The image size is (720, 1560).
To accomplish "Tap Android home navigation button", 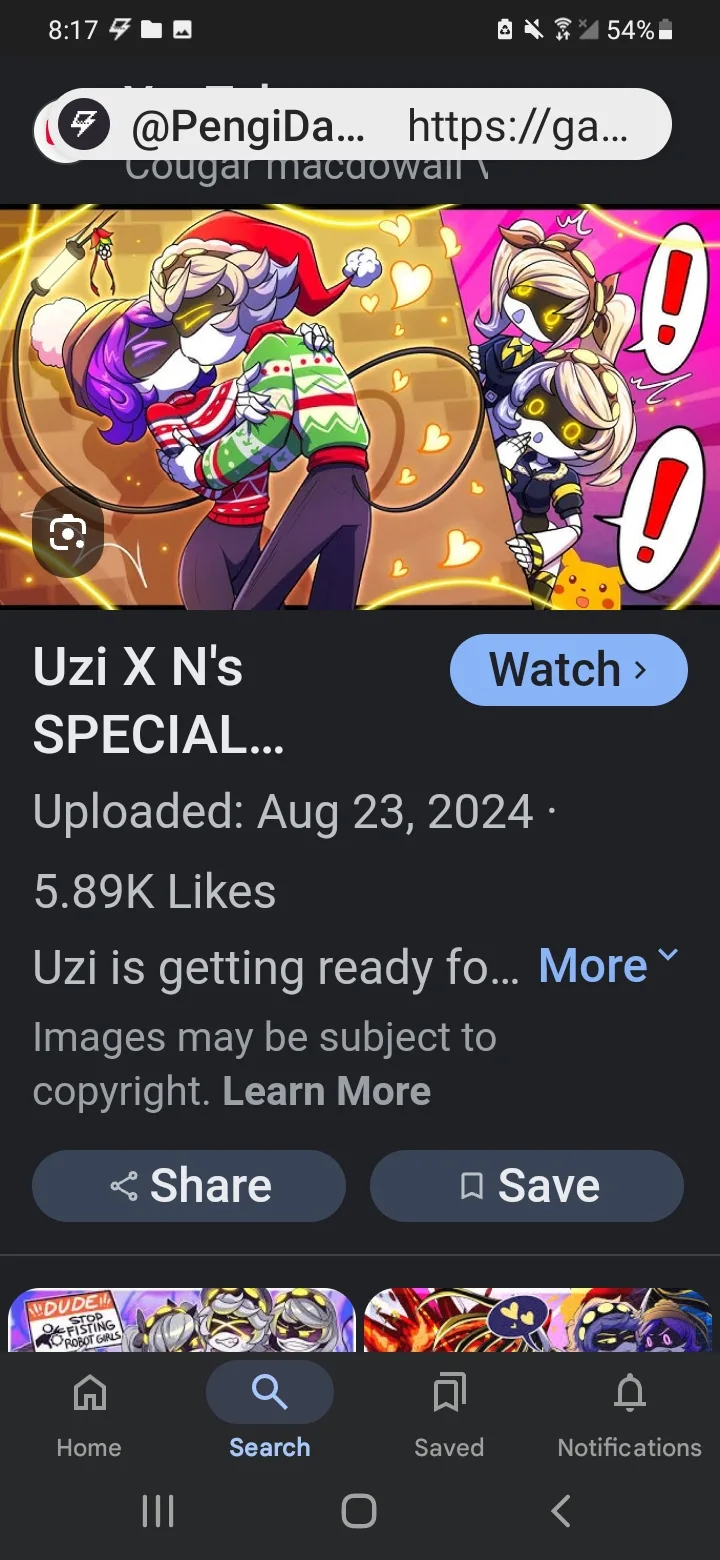I will 359,1511.
